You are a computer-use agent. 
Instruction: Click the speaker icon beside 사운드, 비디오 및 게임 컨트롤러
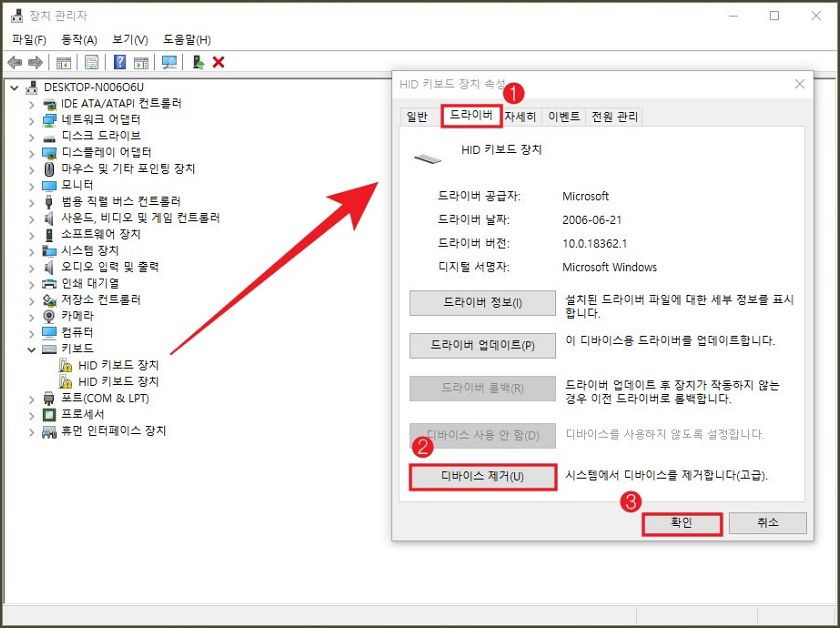[x=49, y=219]
